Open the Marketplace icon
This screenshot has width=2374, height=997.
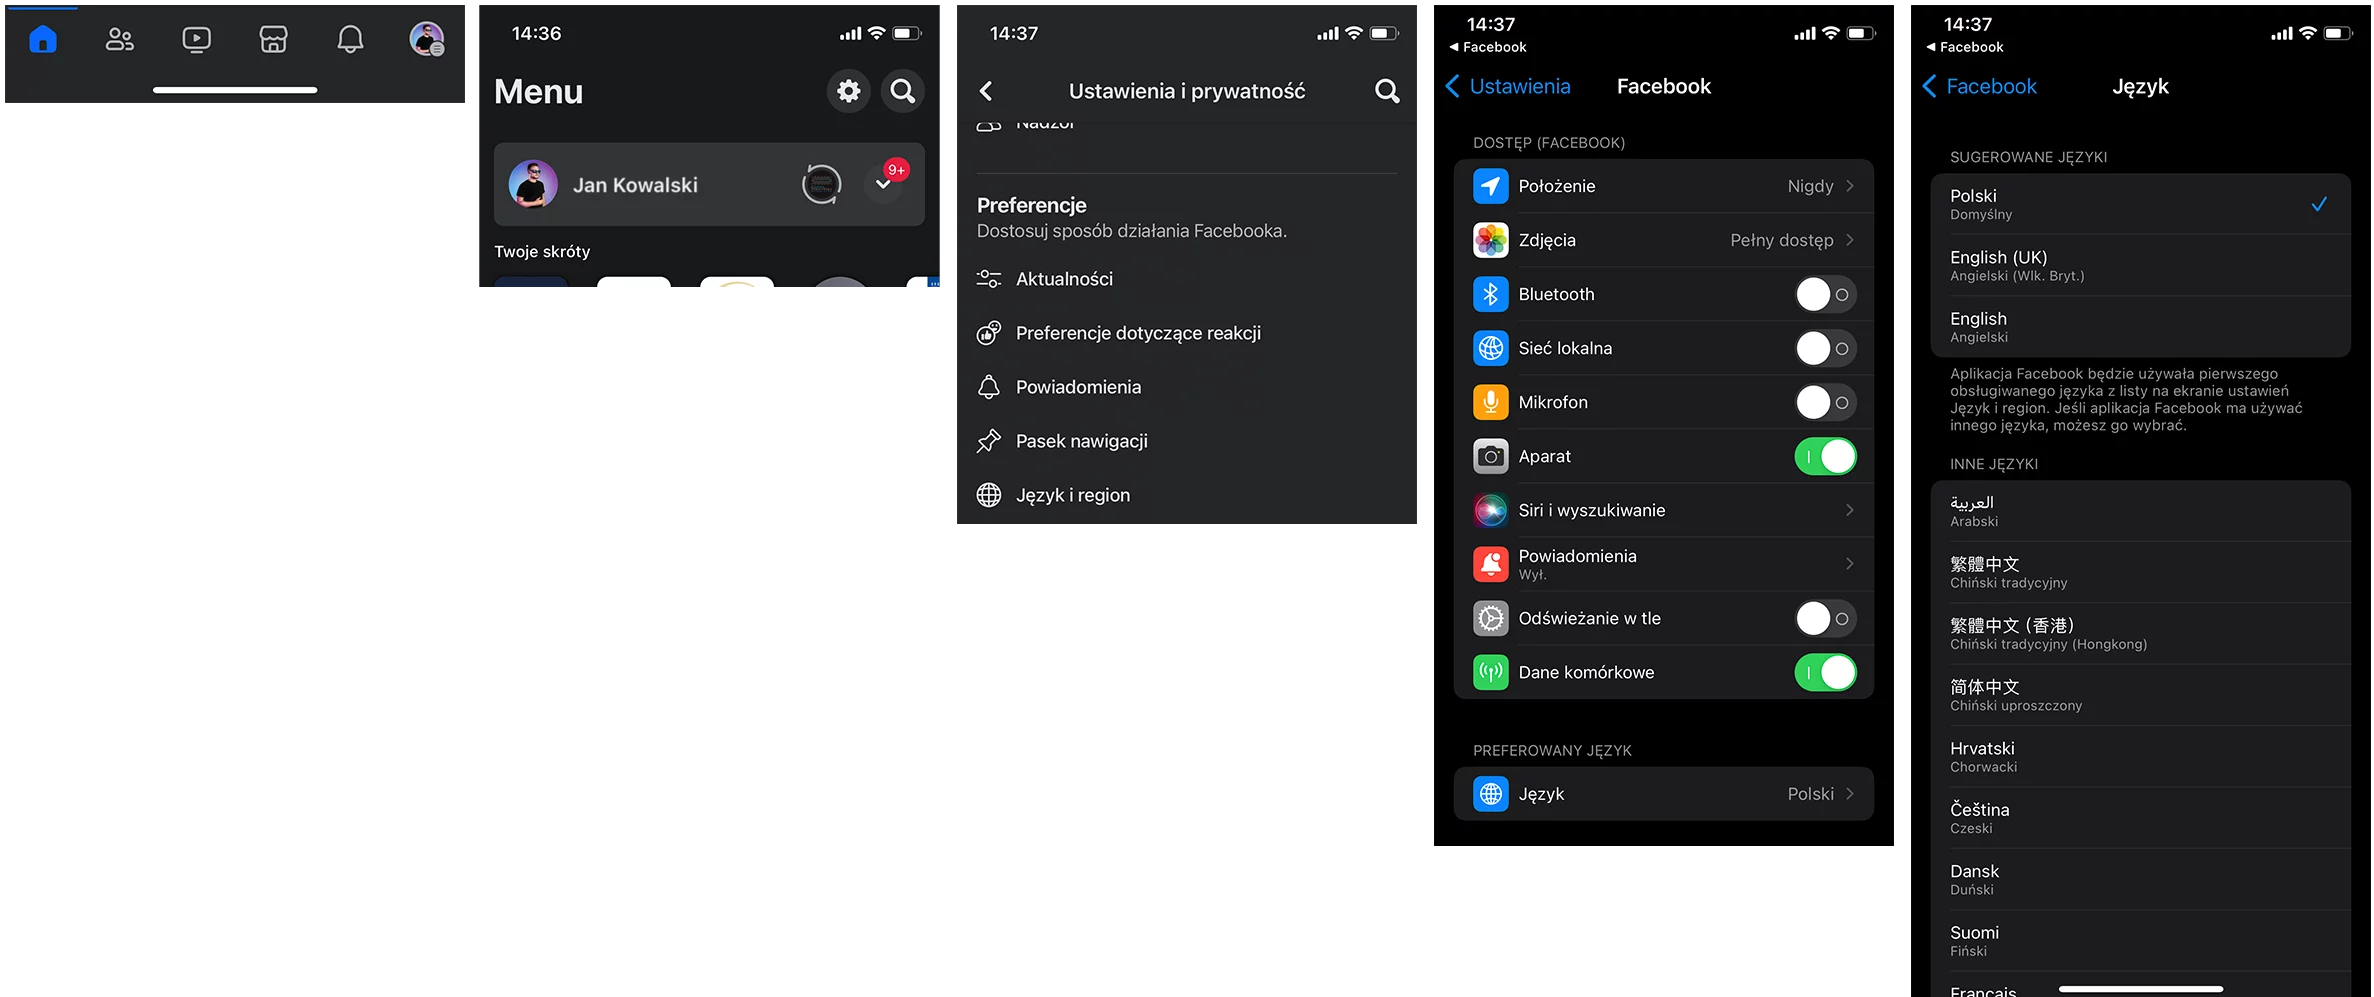click(x=273, y=39)
